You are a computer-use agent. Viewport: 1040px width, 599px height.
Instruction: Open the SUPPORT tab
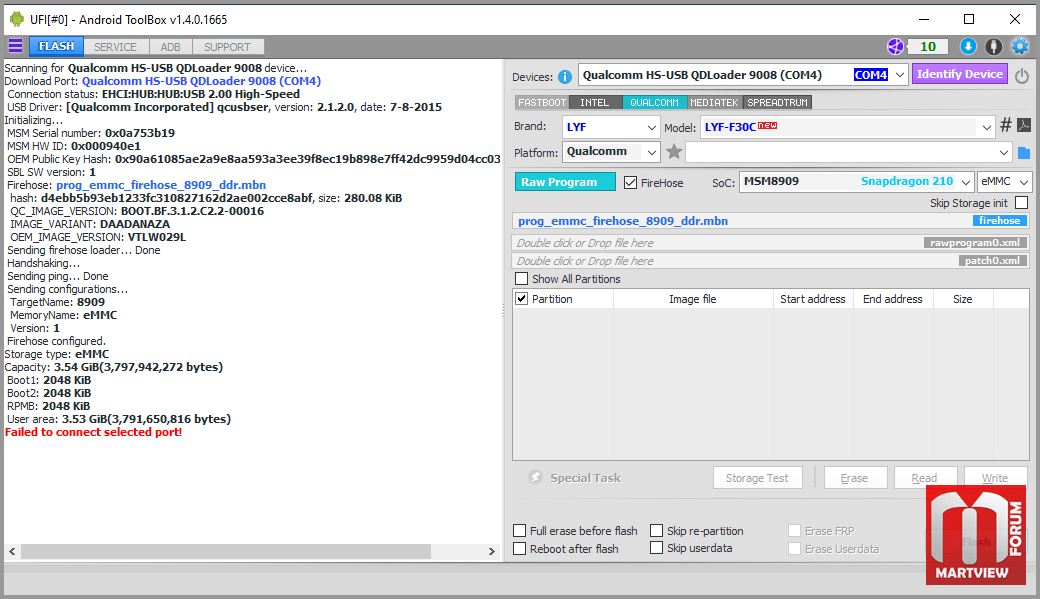(x=228, y=47)
